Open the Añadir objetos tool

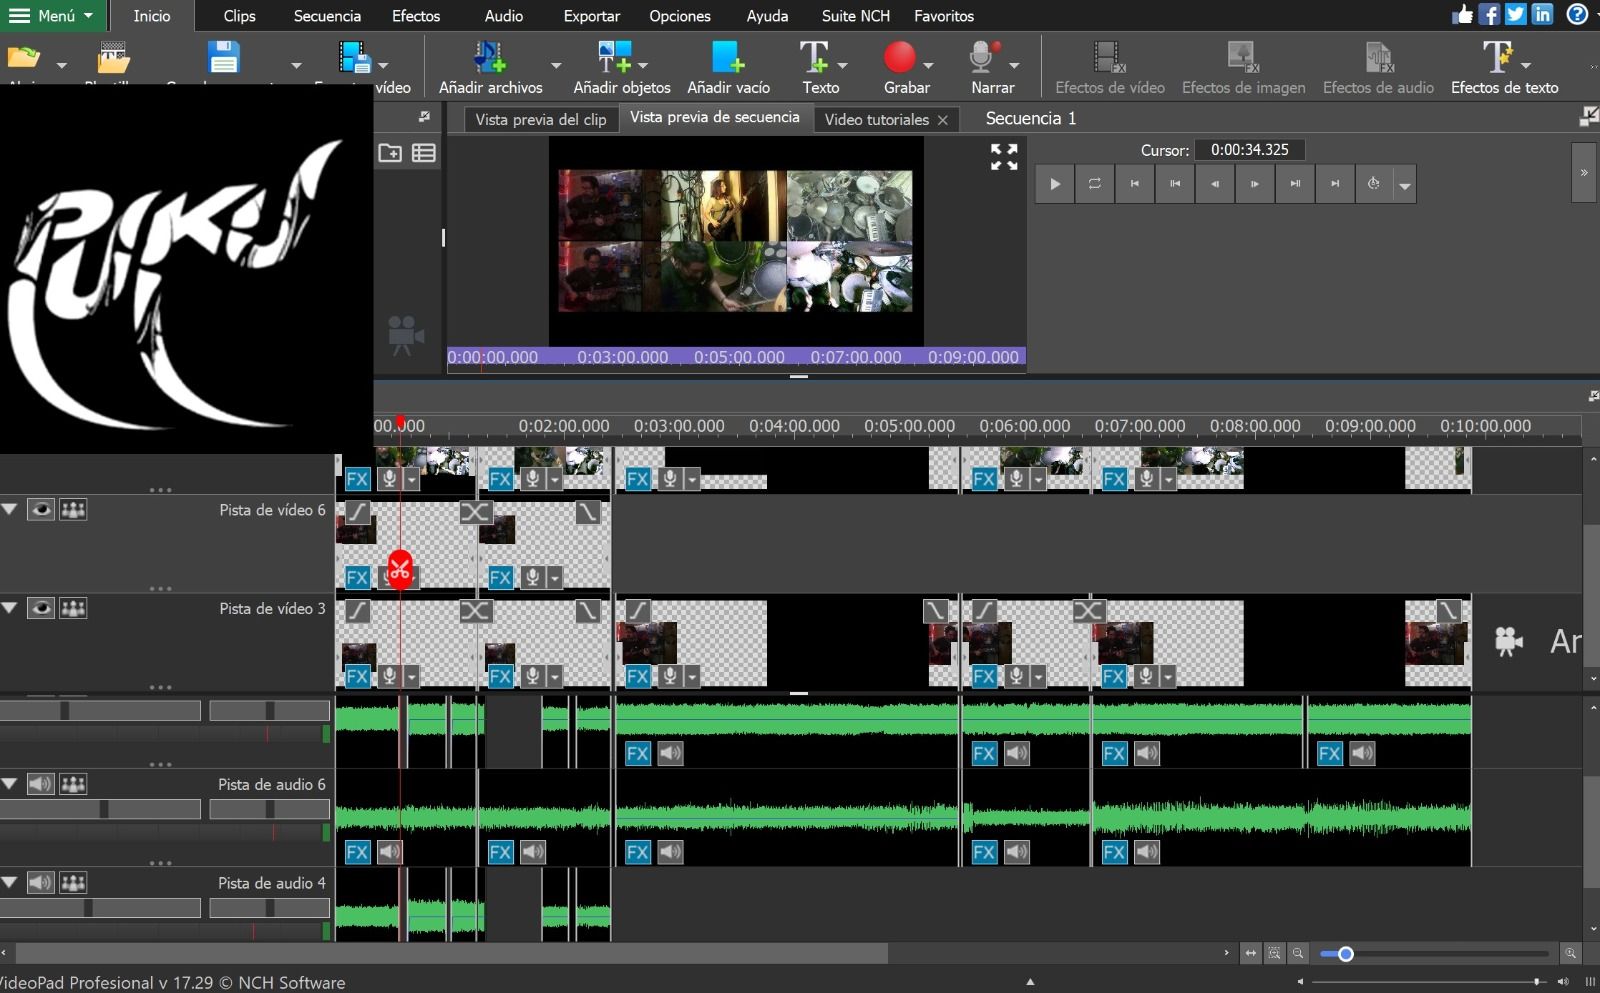pyautogui.click(x=614, y=58)
